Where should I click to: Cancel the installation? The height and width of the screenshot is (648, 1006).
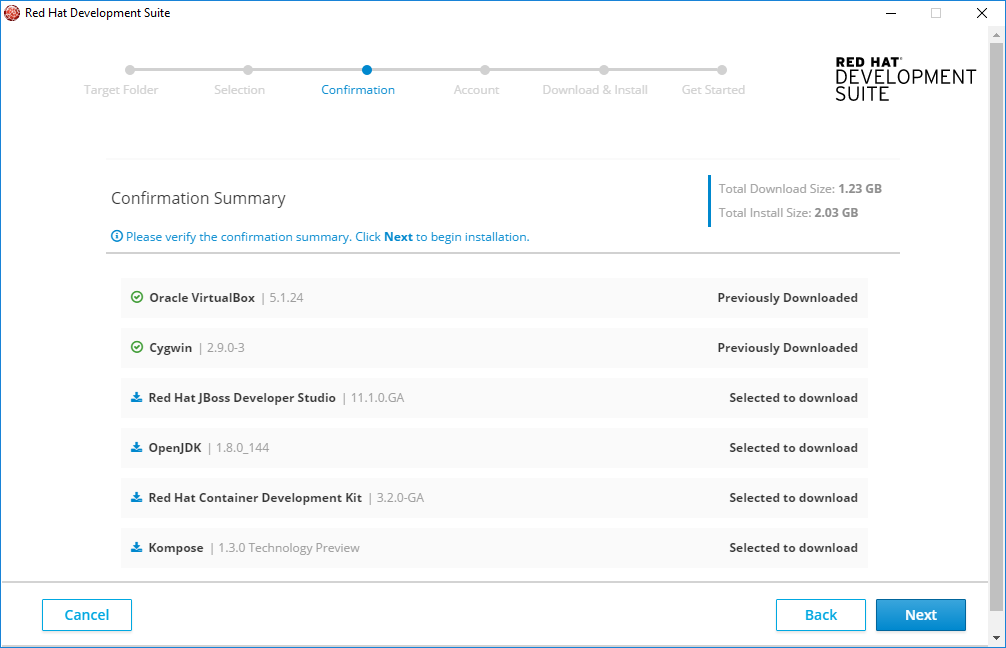pyautogui.click(x=86, y=614)
